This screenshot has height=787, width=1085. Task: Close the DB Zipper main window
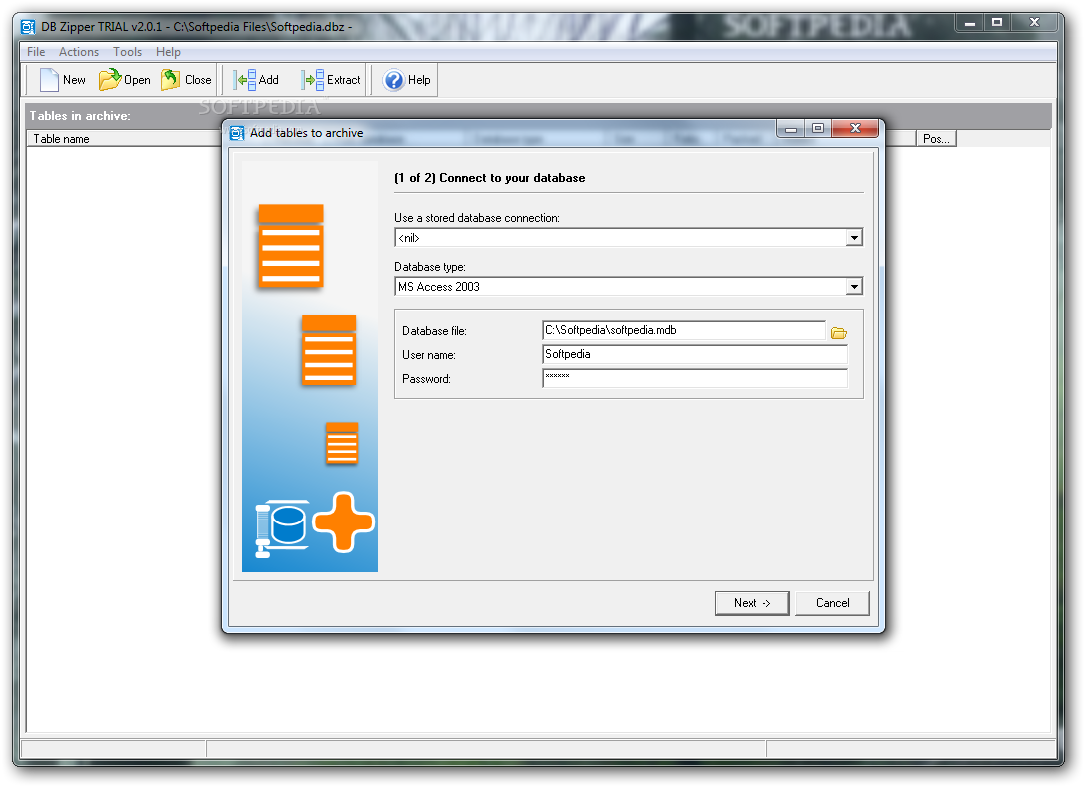point(1034,23)
